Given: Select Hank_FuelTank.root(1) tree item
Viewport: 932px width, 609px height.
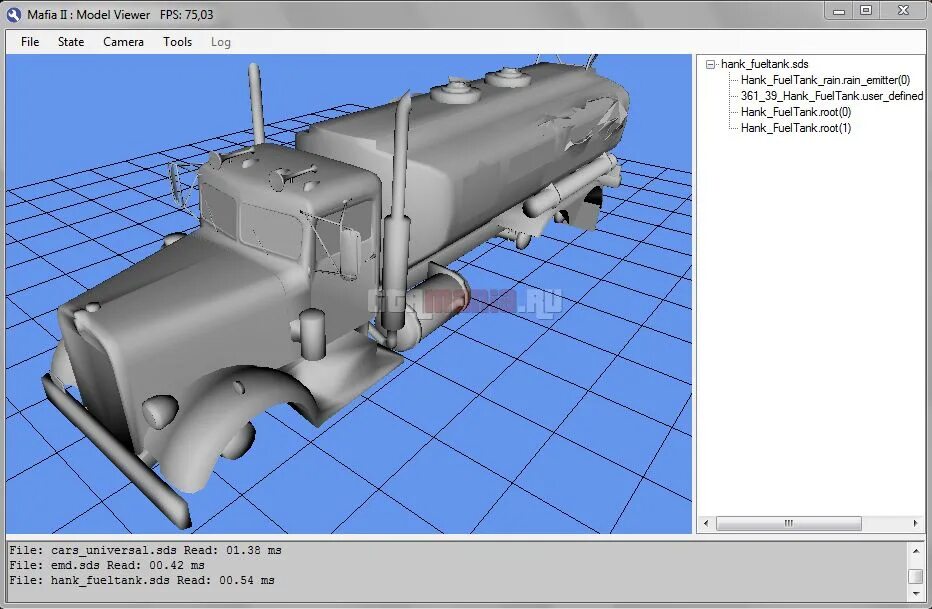Looking at the screenshot, I should 796,128.
